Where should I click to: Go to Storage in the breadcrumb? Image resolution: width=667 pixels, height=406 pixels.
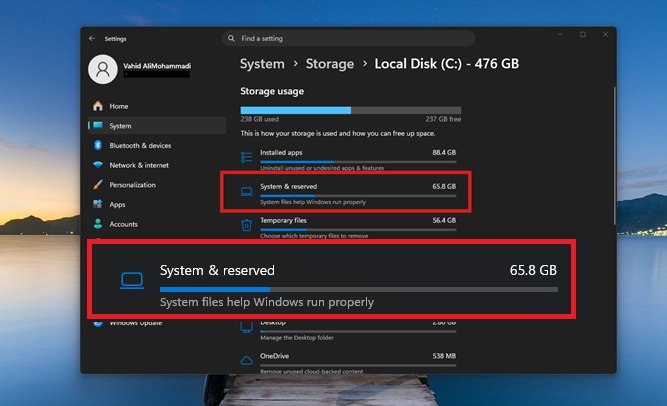330,64
